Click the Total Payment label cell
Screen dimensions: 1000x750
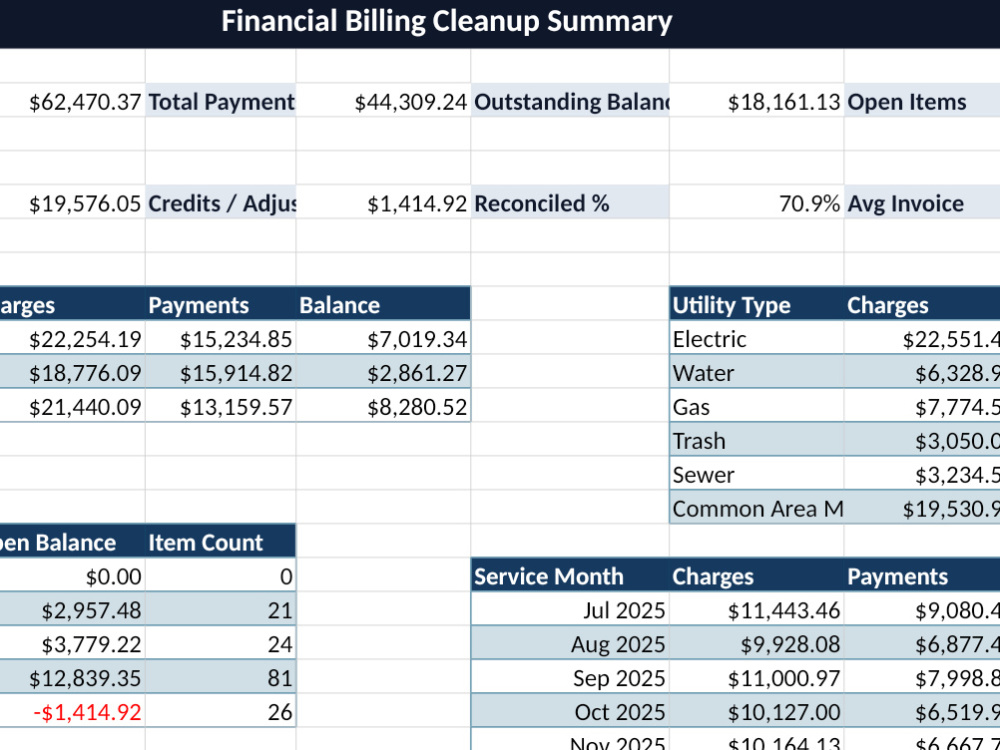point(221,101)
